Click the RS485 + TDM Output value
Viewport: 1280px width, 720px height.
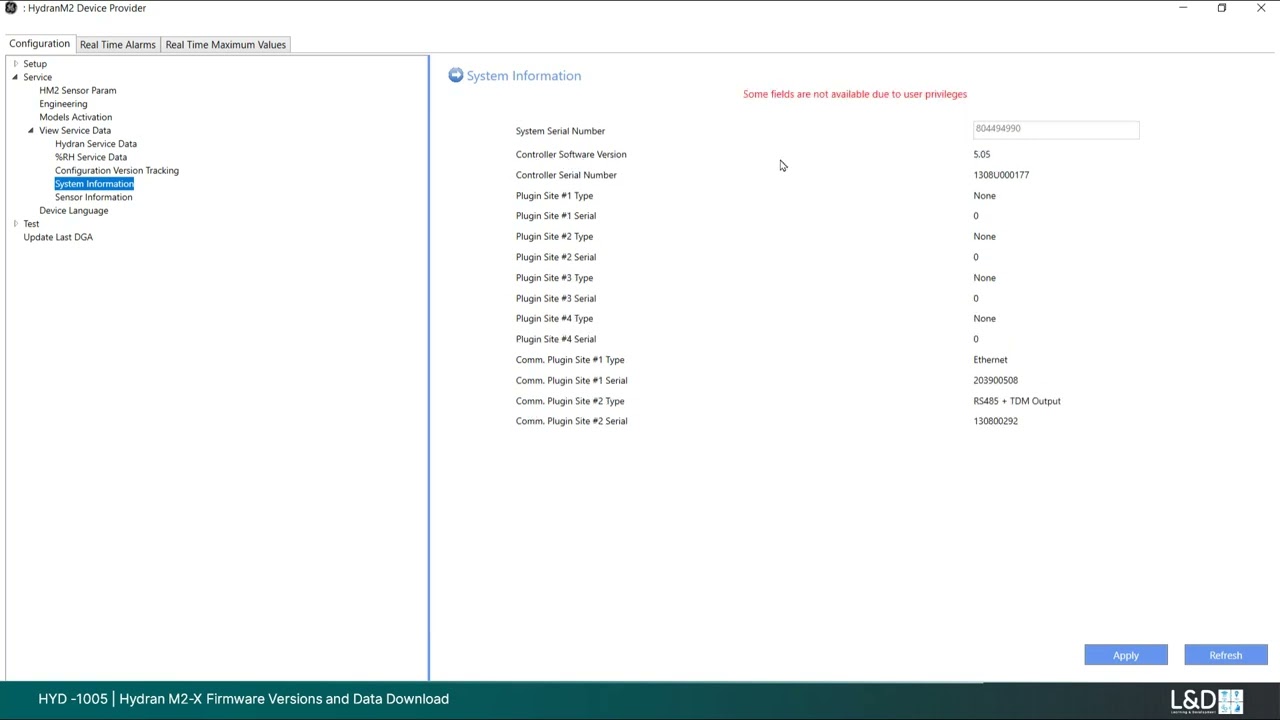coord(1017,401)
